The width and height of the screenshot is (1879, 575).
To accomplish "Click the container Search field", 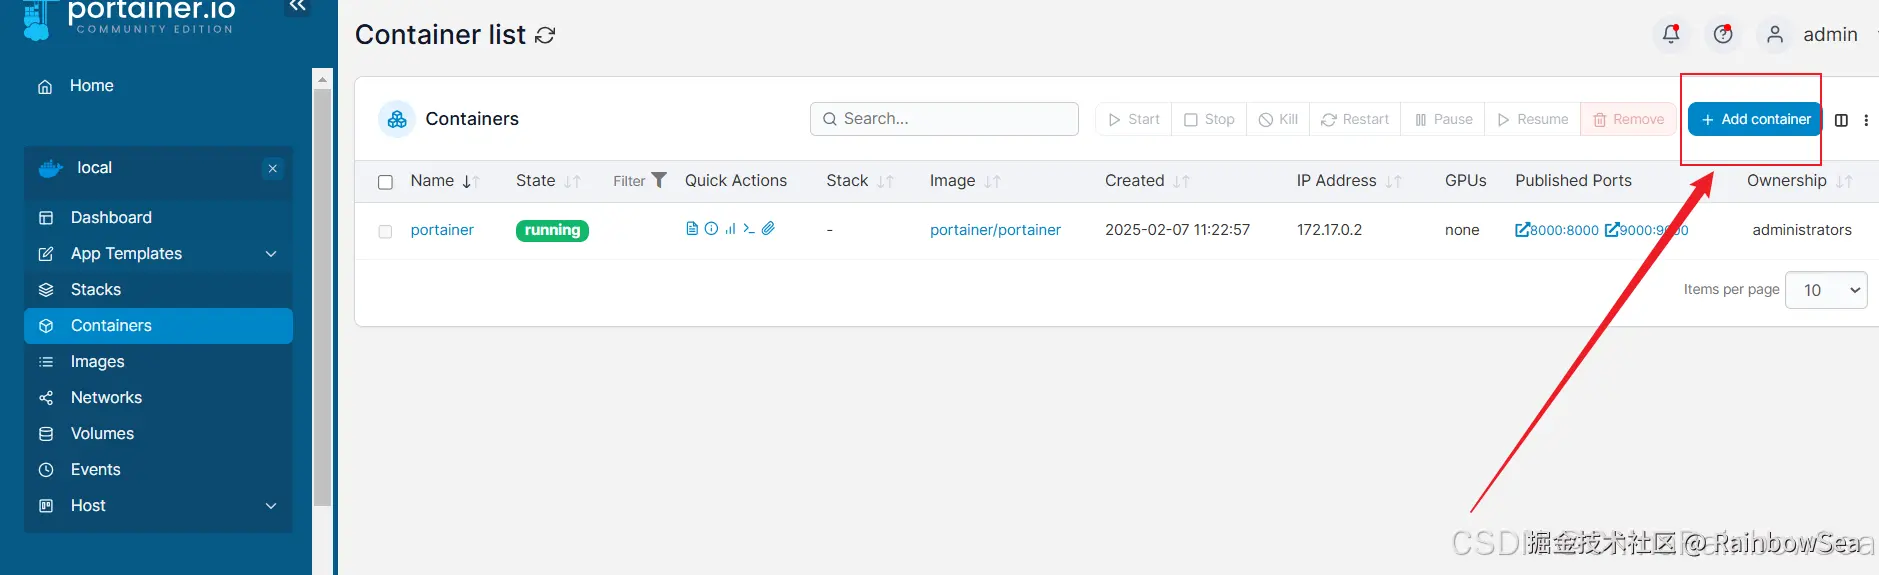I will point(944,119).
